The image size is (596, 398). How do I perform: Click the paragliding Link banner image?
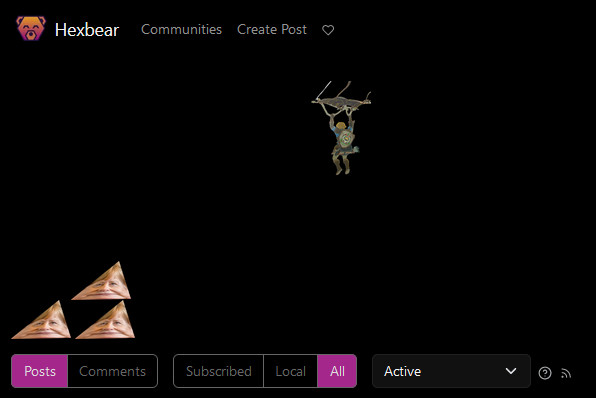coord(341,128)
